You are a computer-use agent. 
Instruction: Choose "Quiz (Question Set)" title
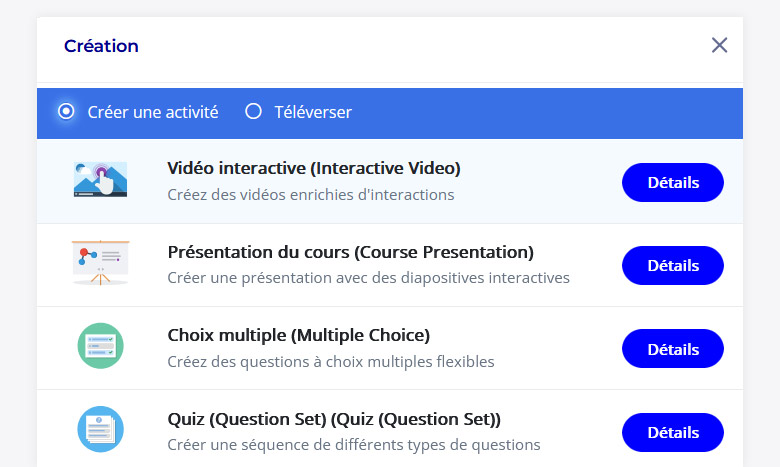(x=334, y=419)
